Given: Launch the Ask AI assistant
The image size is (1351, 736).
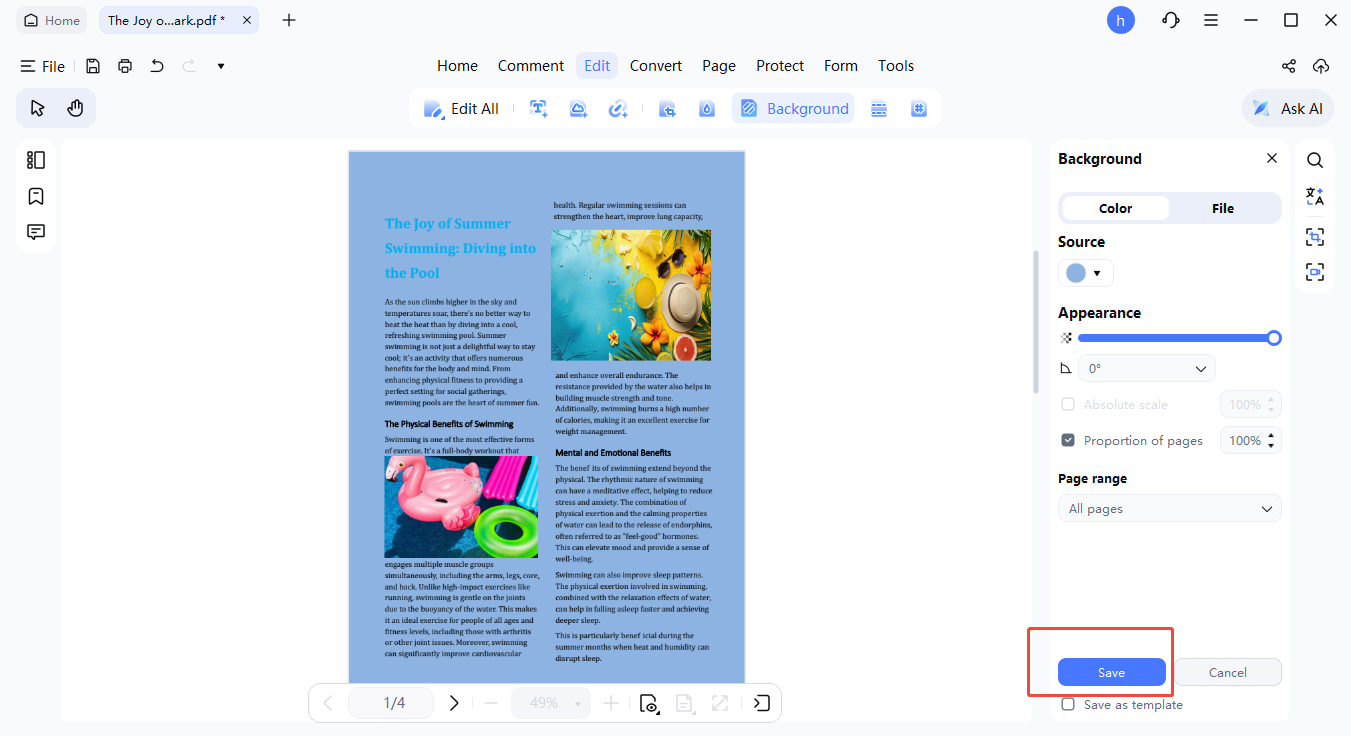Looking at the screenshot, I should 1287,108.
